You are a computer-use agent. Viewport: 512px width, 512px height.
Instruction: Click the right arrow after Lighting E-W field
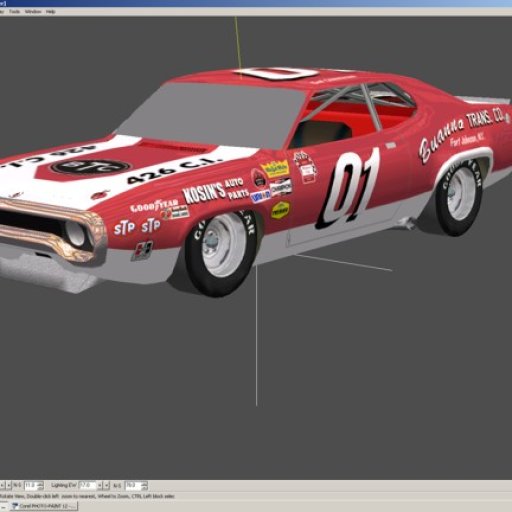(x=107, y=485)
